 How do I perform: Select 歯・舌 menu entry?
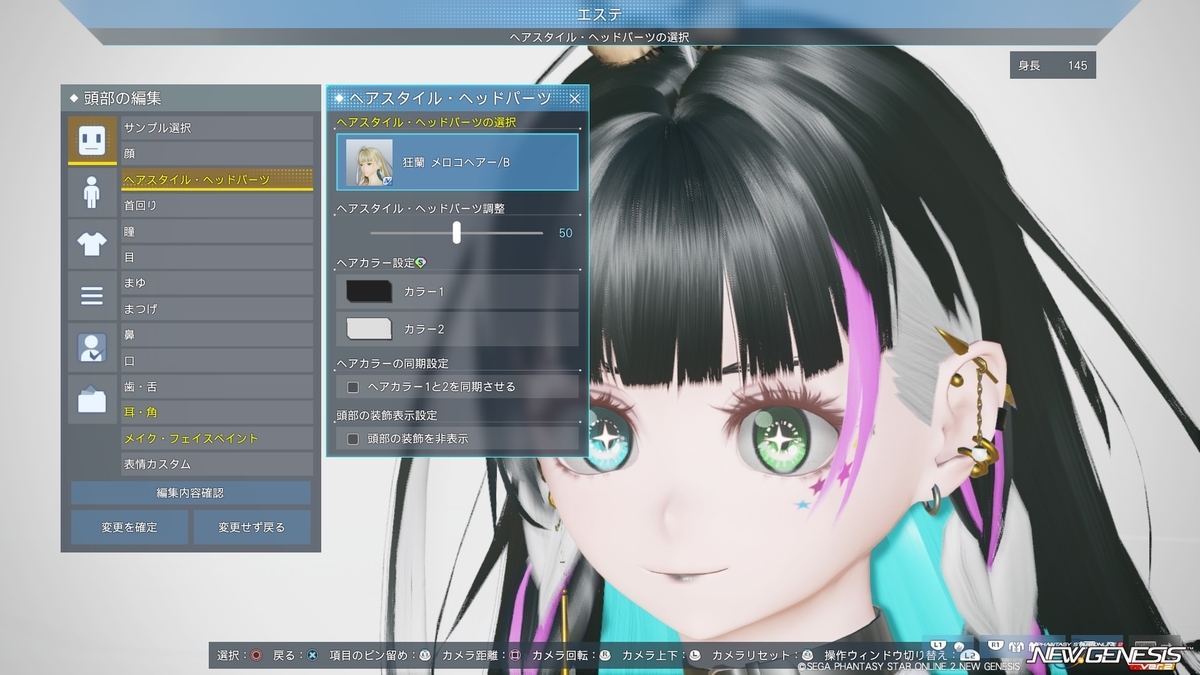click(217, 387)
